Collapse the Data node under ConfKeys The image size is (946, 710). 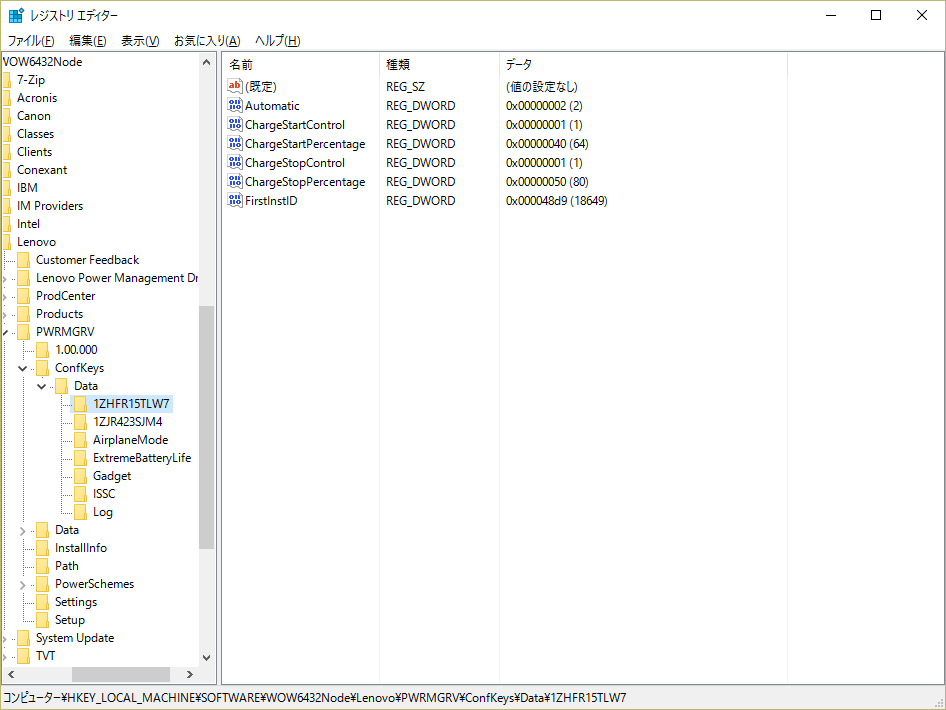point(42,386)
